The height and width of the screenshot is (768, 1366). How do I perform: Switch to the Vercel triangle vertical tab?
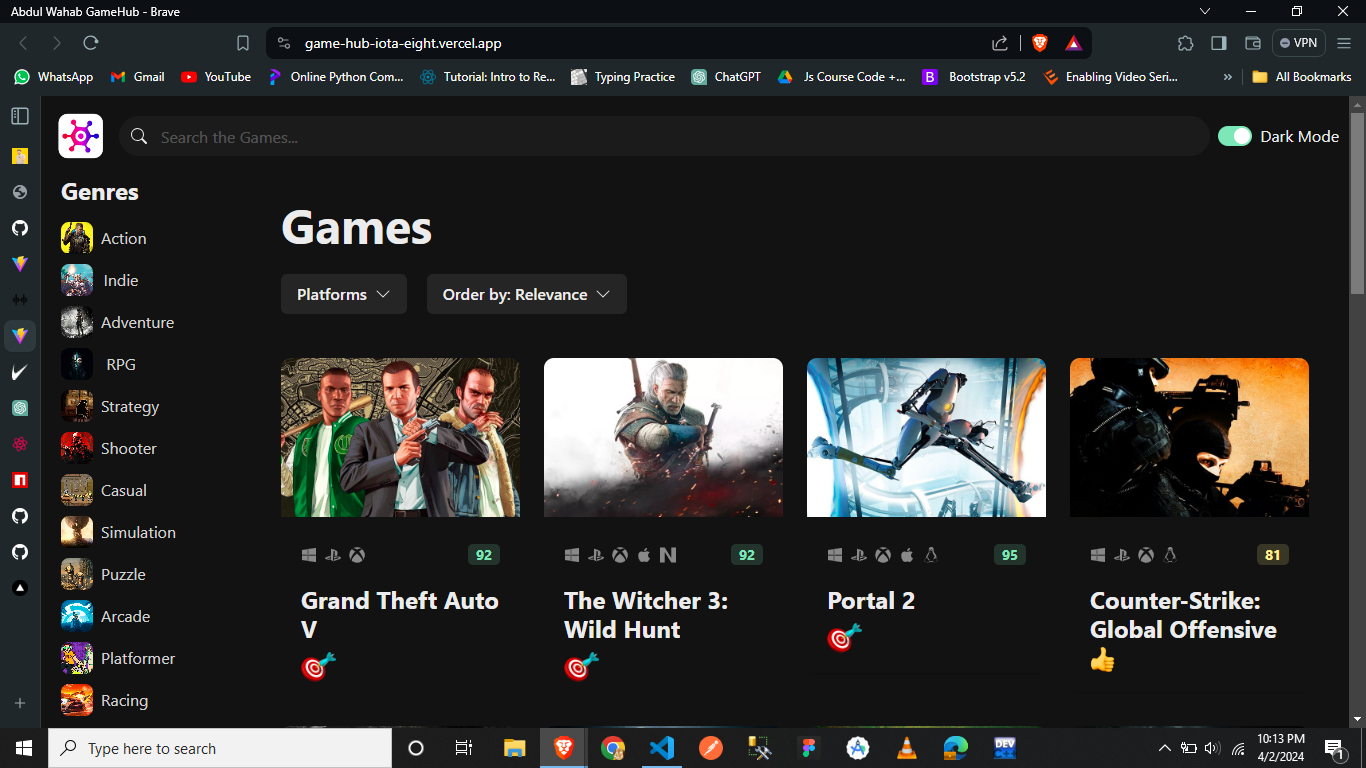tap(20, 588)
